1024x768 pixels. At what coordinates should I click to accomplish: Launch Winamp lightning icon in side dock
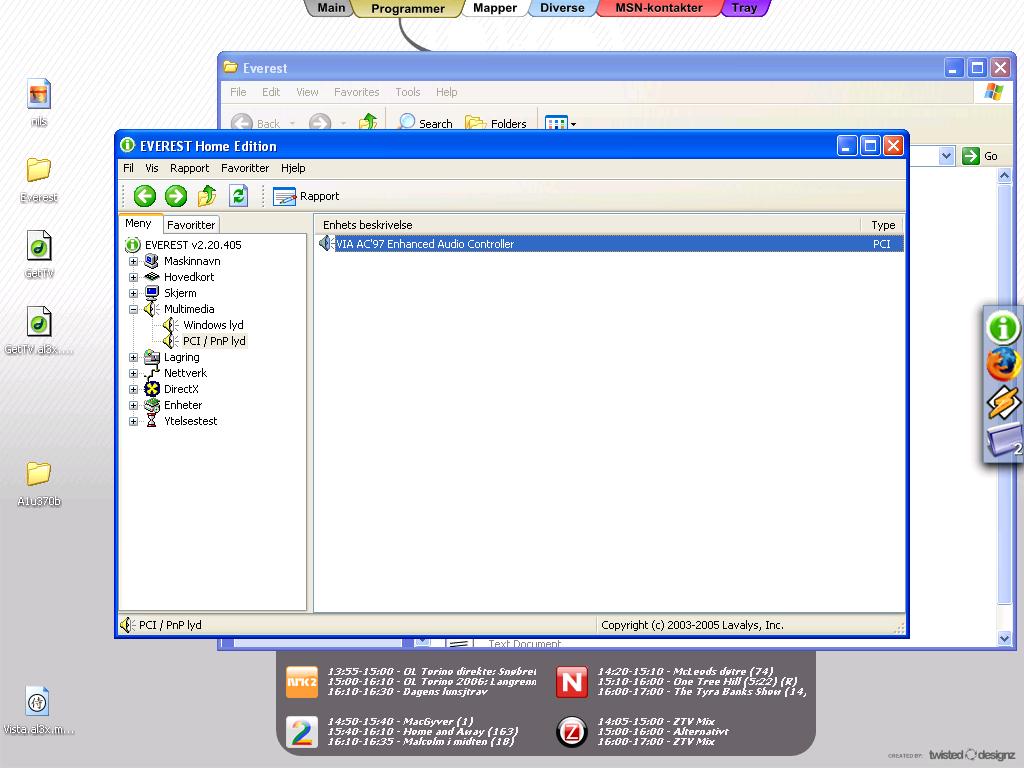coord(1002,402)
